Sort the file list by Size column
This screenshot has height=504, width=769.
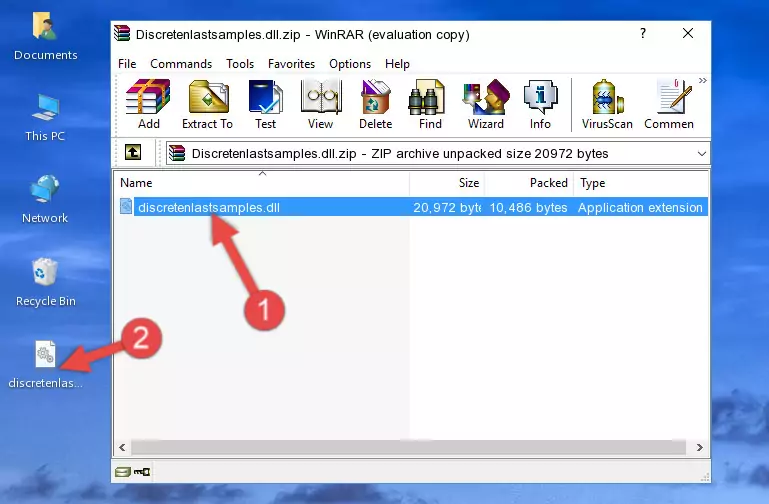[447, 183]
